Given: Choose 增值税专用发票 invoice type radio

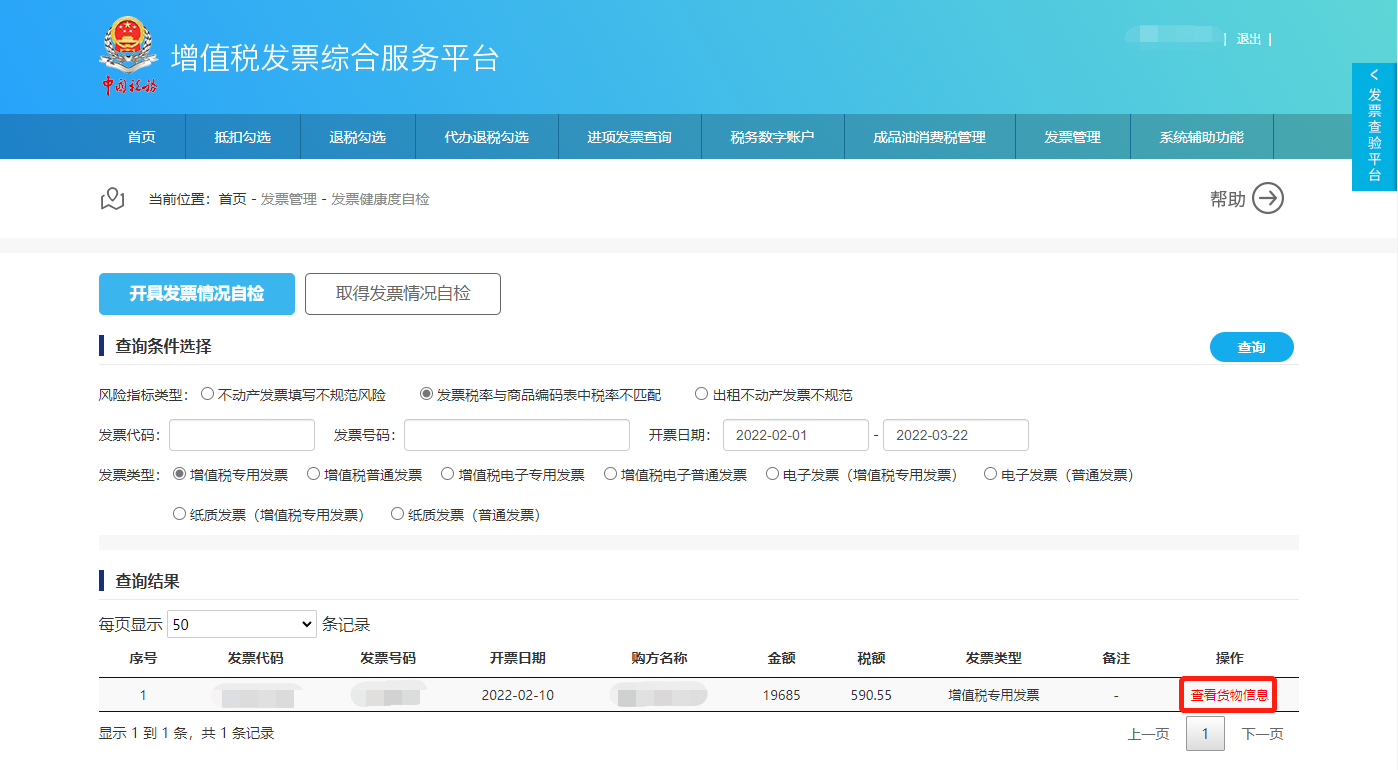Looking at the screenshot, I should click(180, 474).
